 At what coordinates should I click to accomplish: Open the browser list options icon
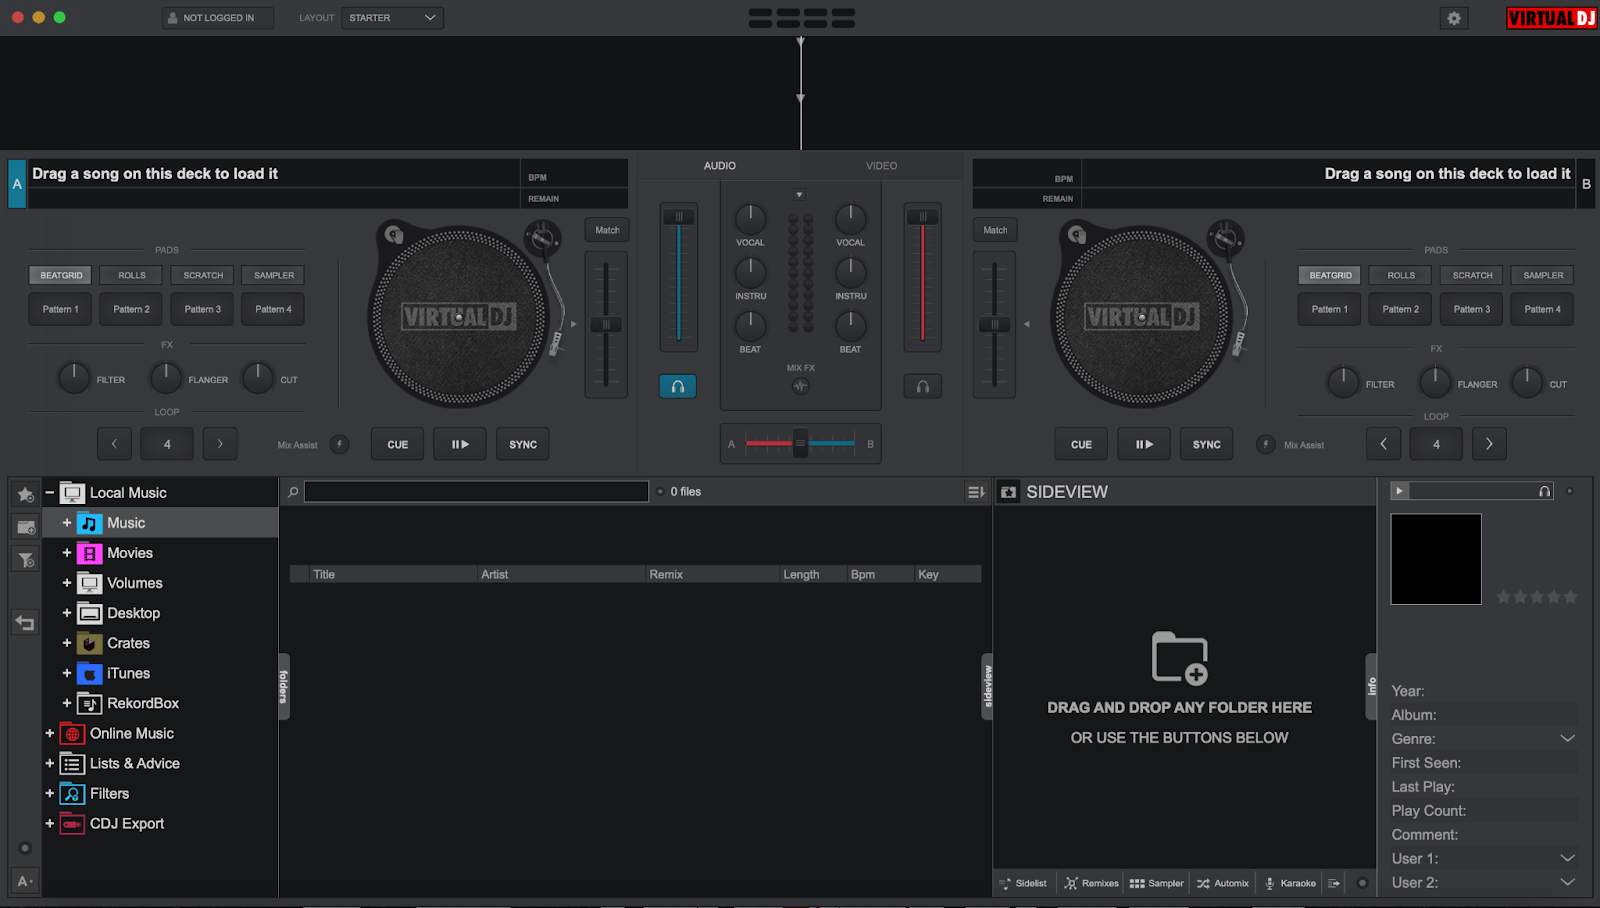pos(976,492)
